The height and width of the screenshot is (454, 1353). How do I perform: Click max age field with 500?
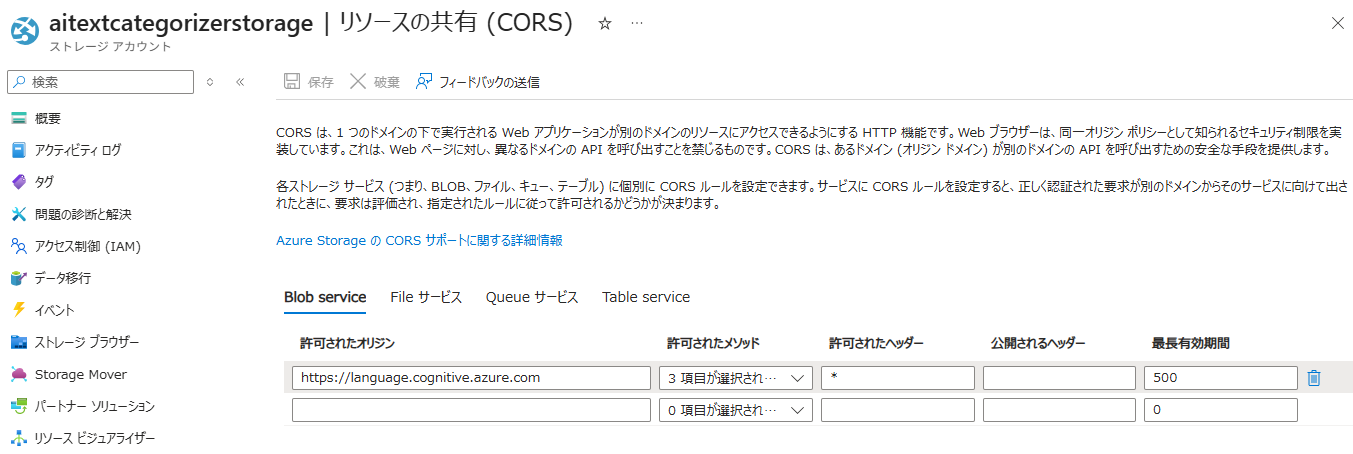point(1221,378)
